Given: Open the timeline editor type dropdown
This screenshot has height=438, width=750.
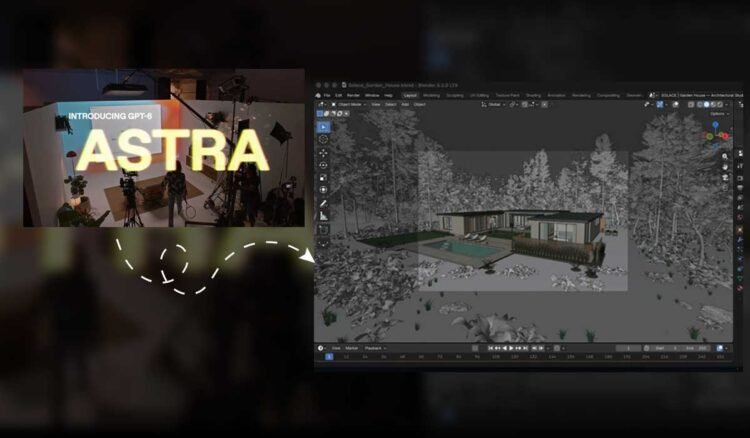Looking at the screenshot, I should [321, 348].
